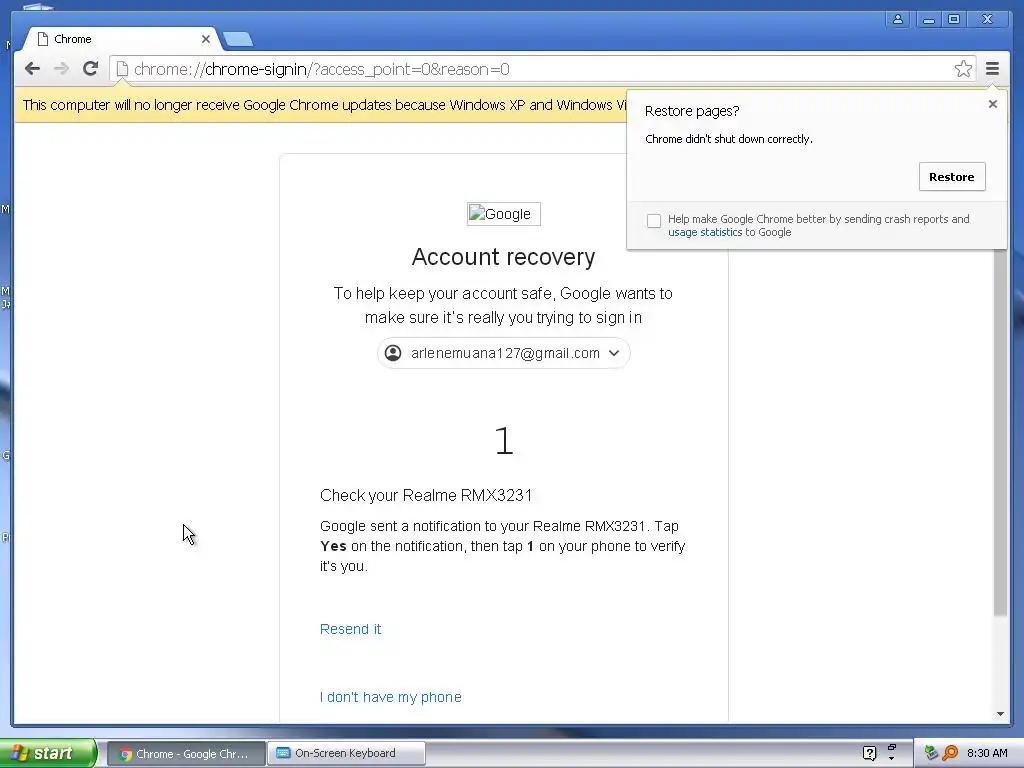1024x768 pixels.
Task: Click the verification number 1
Action: pyautogui.click(x=504, y=441)
